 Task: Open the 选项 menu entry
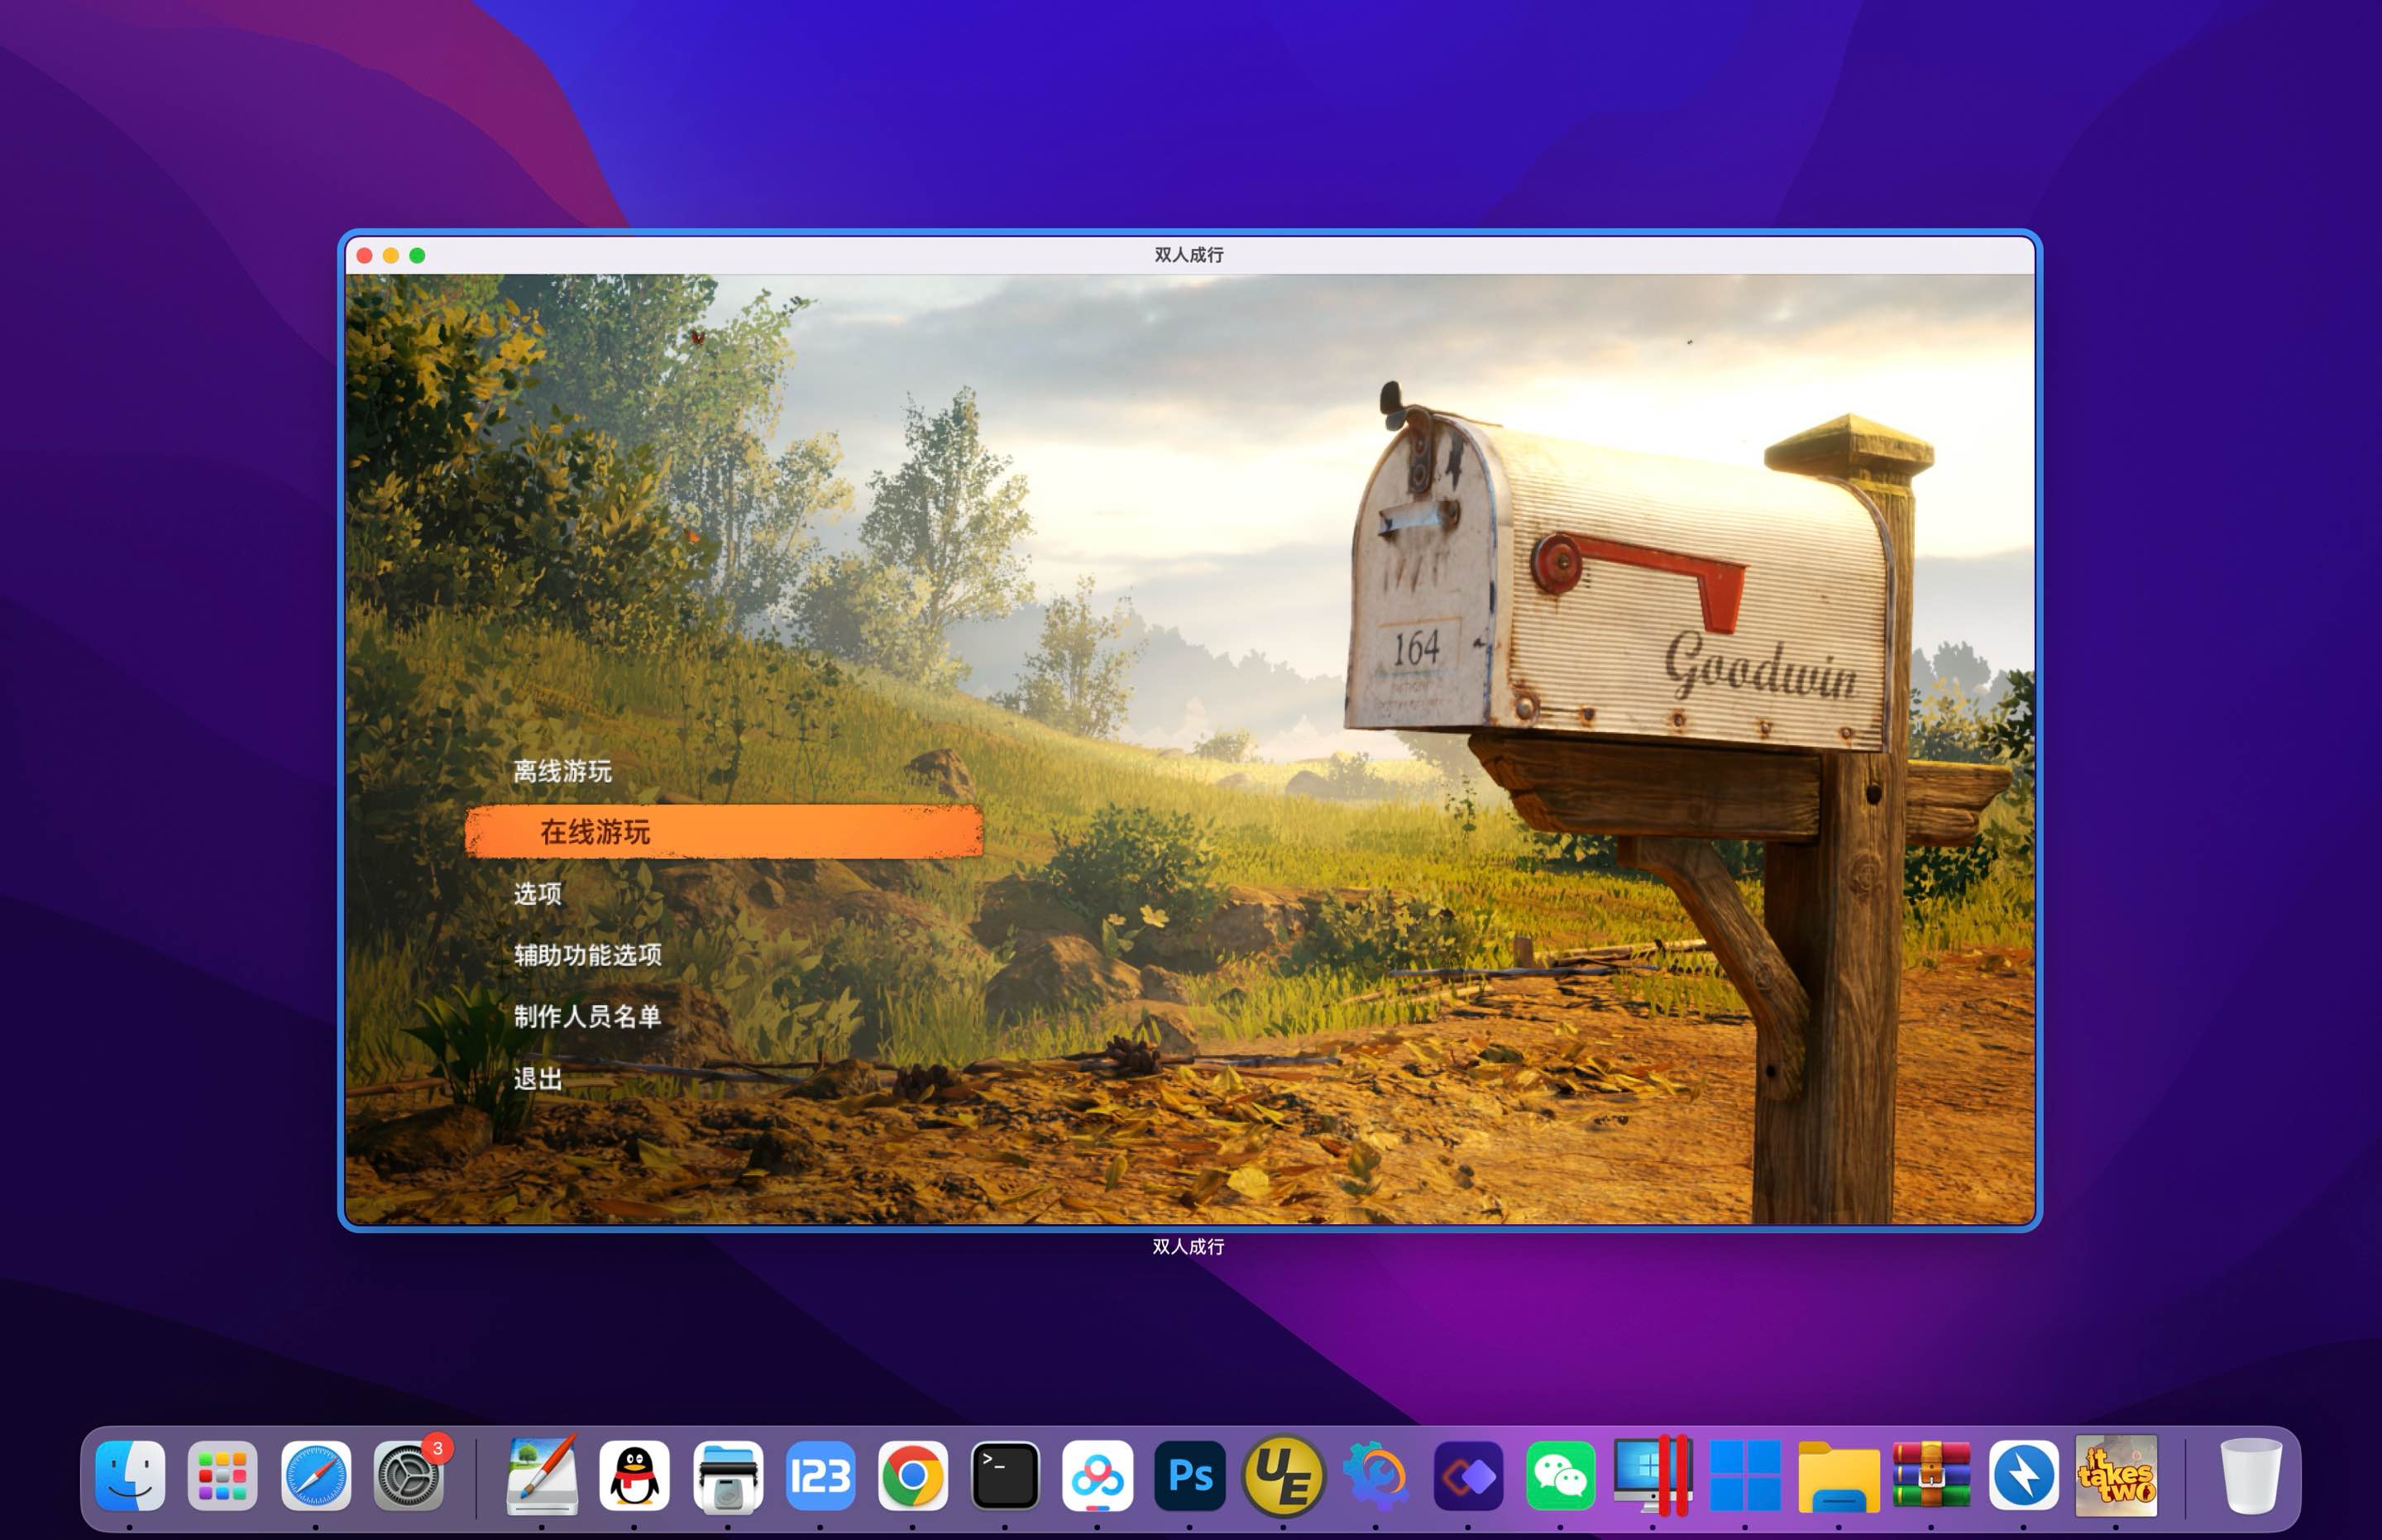(x=537, y=893)
